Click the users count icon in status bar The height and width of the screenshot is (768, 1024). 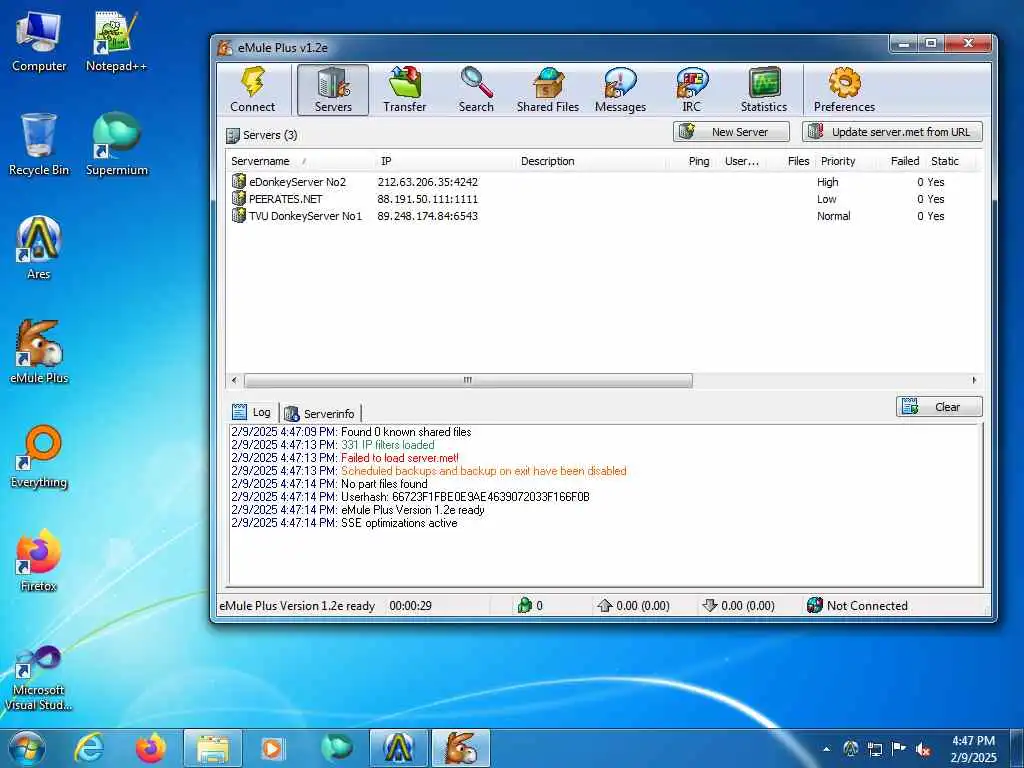tap(524, 605)
